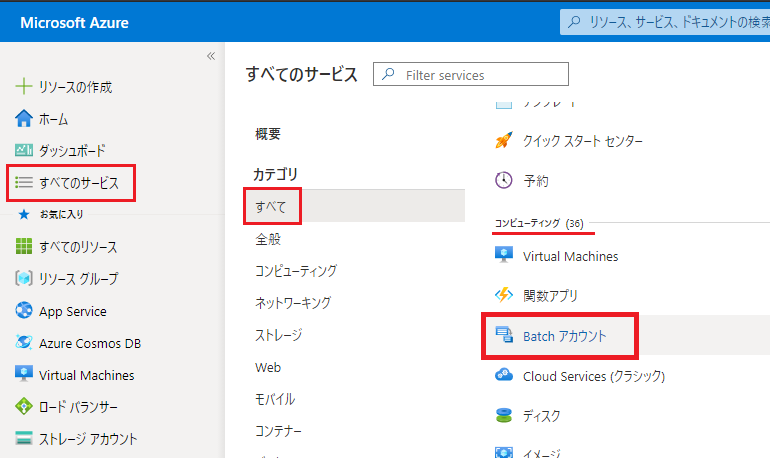Image resolution: width=770 pixels, height=458 pixels.
Task: Click the Cloud Services cloud icon
Action: [x=504, y=375]
